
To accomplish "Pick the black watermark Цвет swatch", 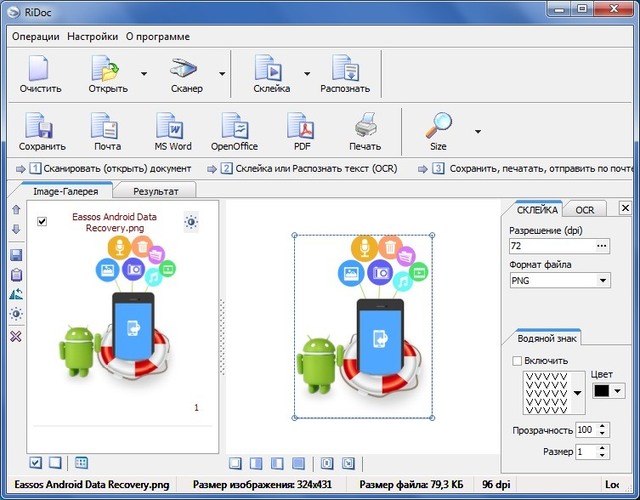I will click(603, 392).
